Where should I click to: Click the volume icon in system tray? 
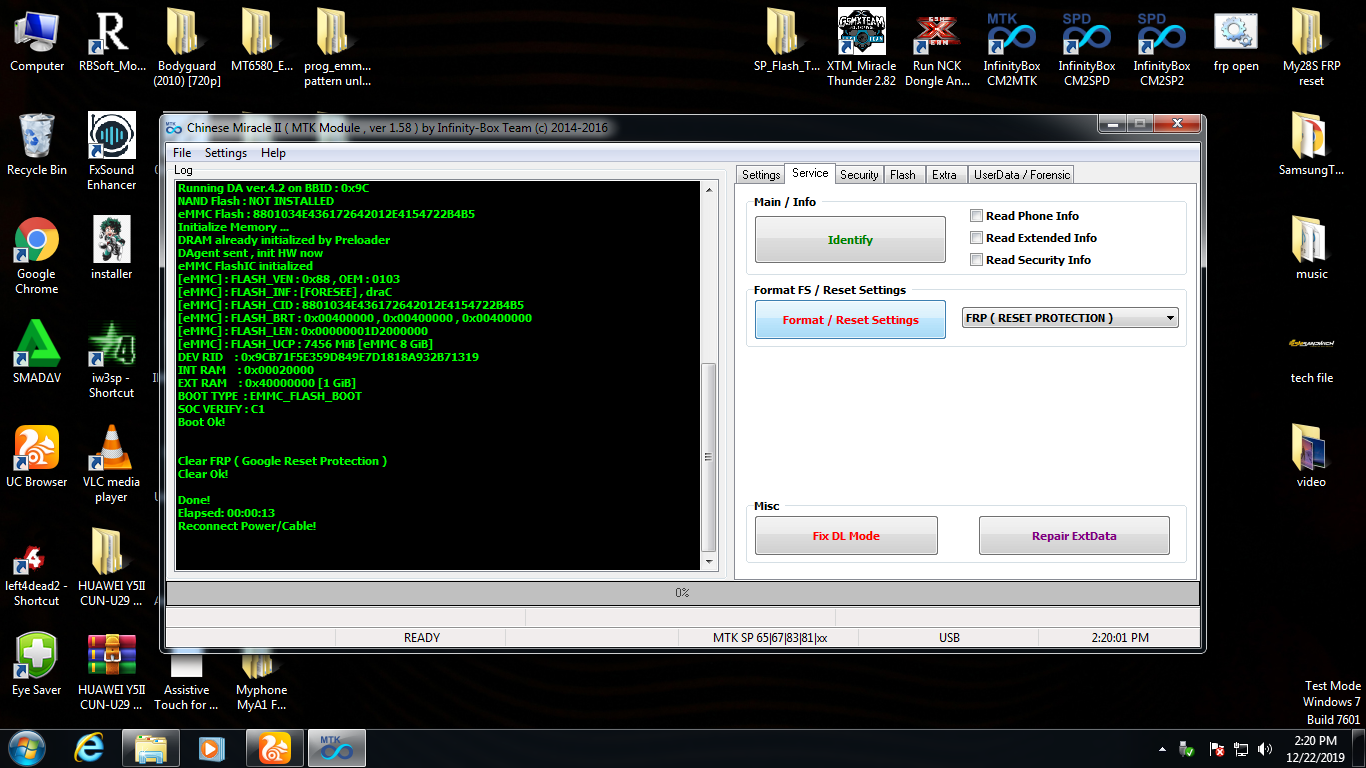pyautogui.click(x=1265, y=748)
